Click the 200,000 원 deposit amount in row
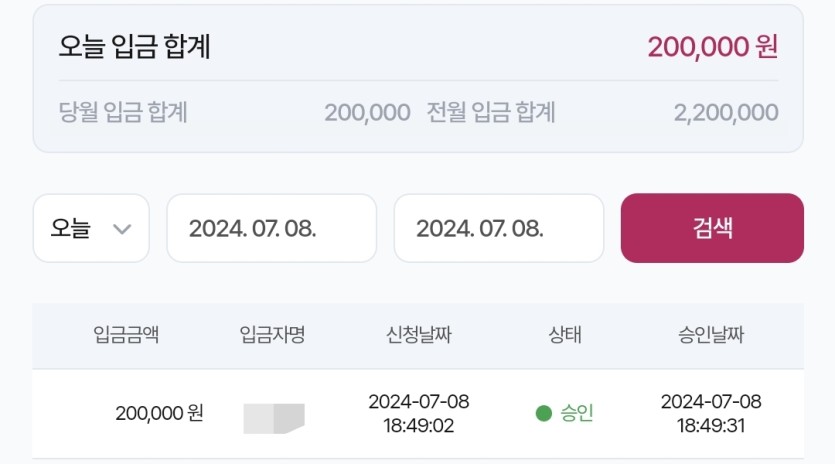Viewport: 835px width, 464px height. (x=159, y=413)
